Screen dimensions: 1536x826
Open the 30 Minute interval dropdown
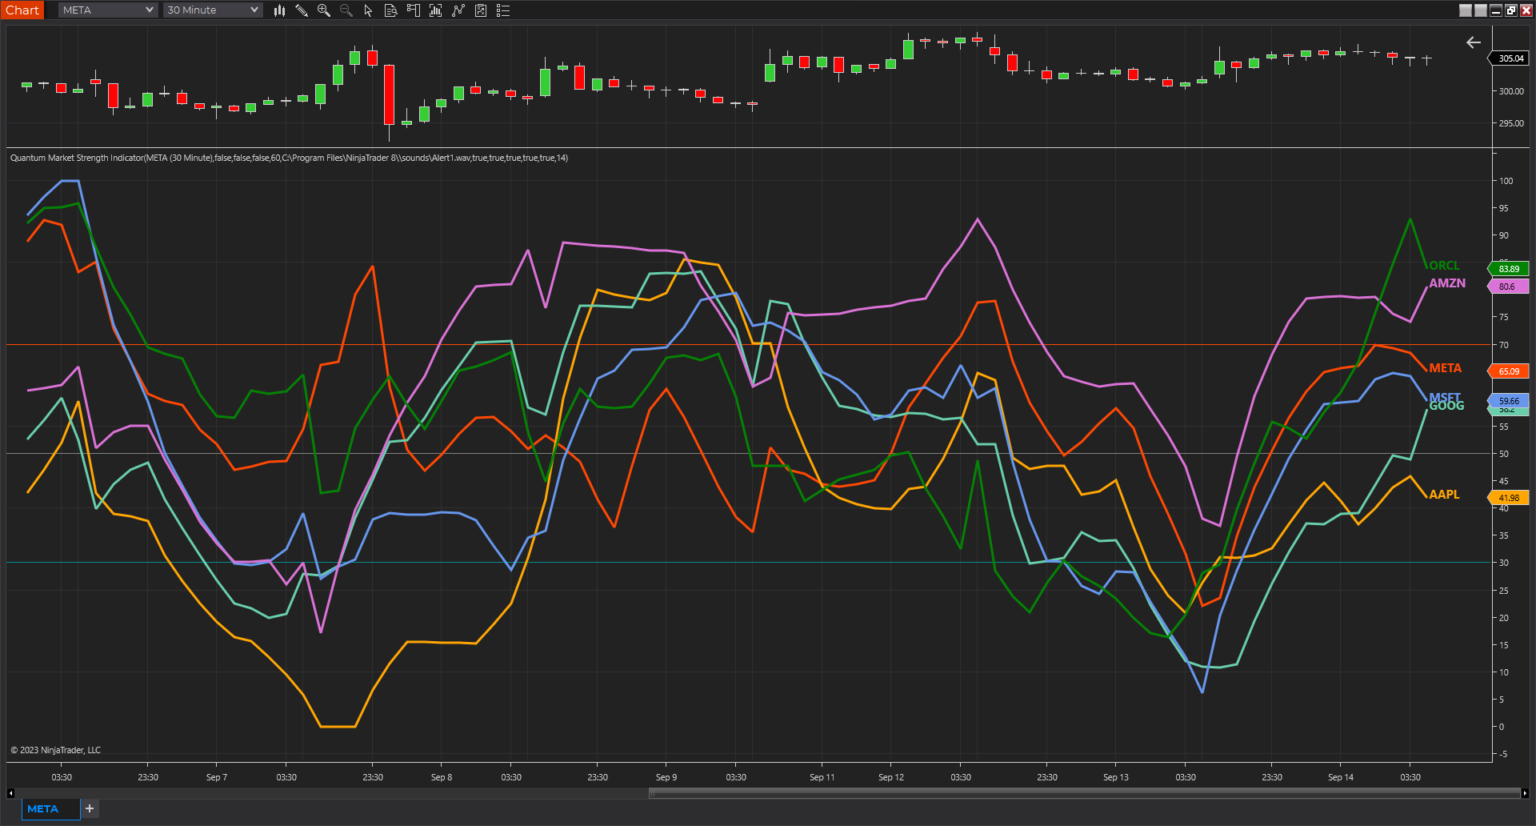click(x=210, y=10)
